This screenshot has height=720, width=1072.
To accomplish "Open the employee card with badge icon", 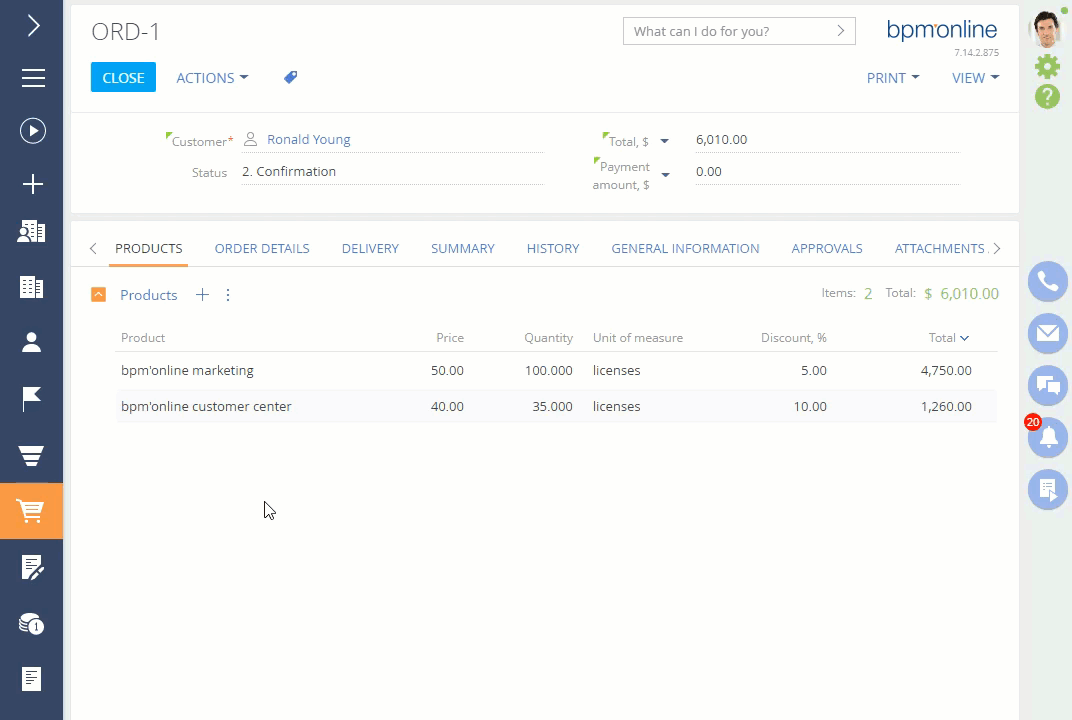I will (x=31, y=232).
